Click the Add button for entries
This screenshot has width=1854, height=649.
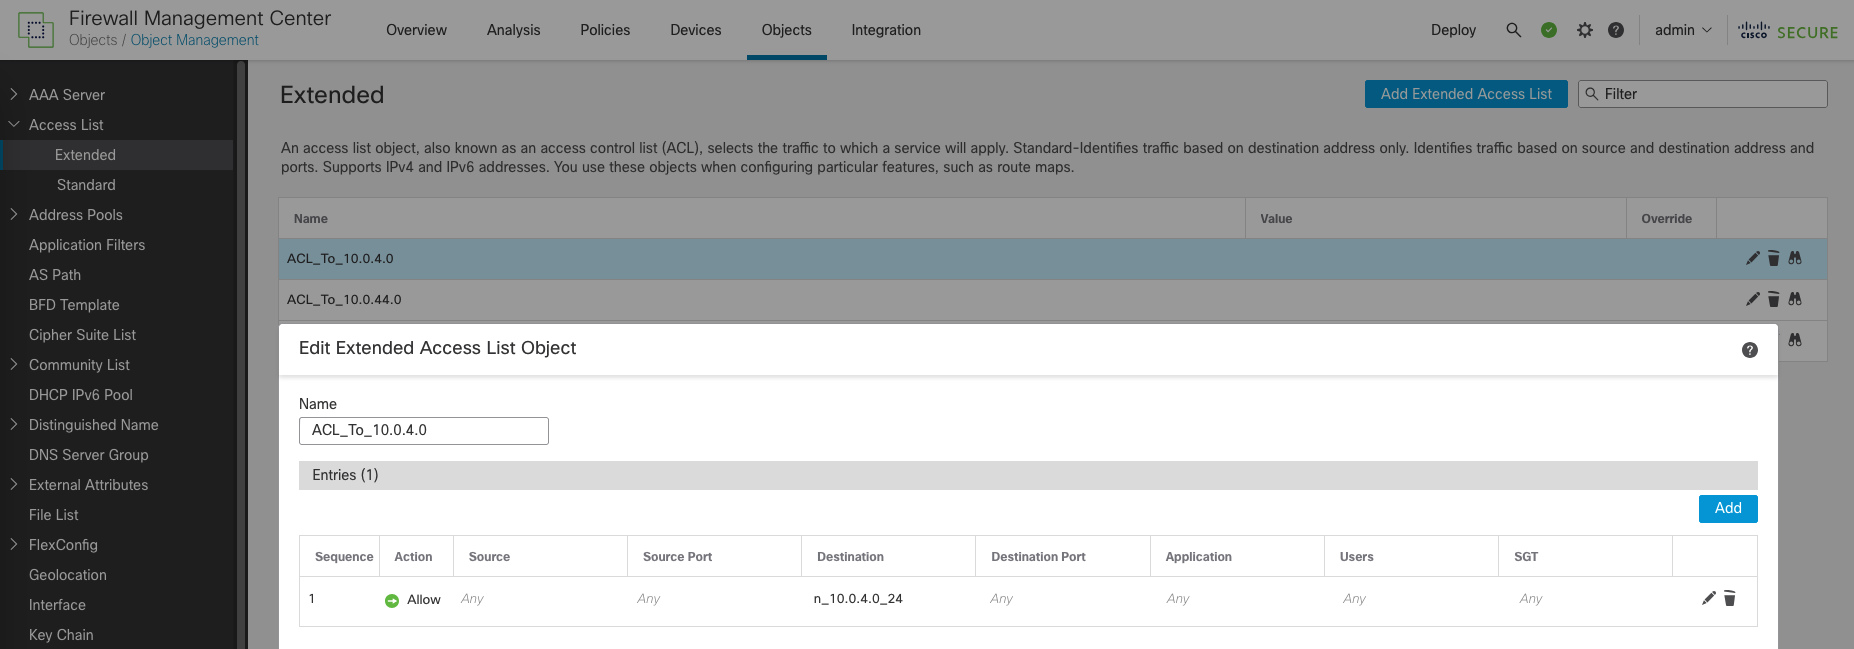[1727, 508]
